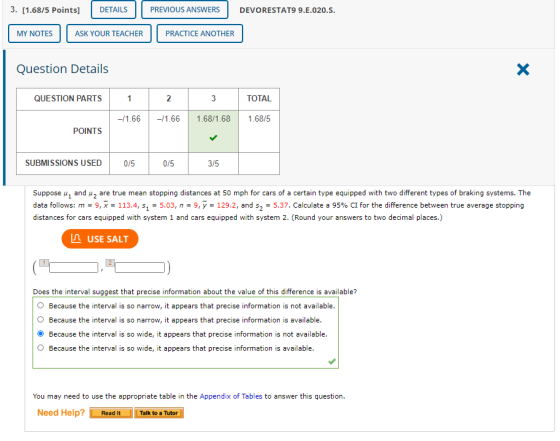Open MY NOTES
The width and height of the screenshot is (560, 441).
click(34, 34)
